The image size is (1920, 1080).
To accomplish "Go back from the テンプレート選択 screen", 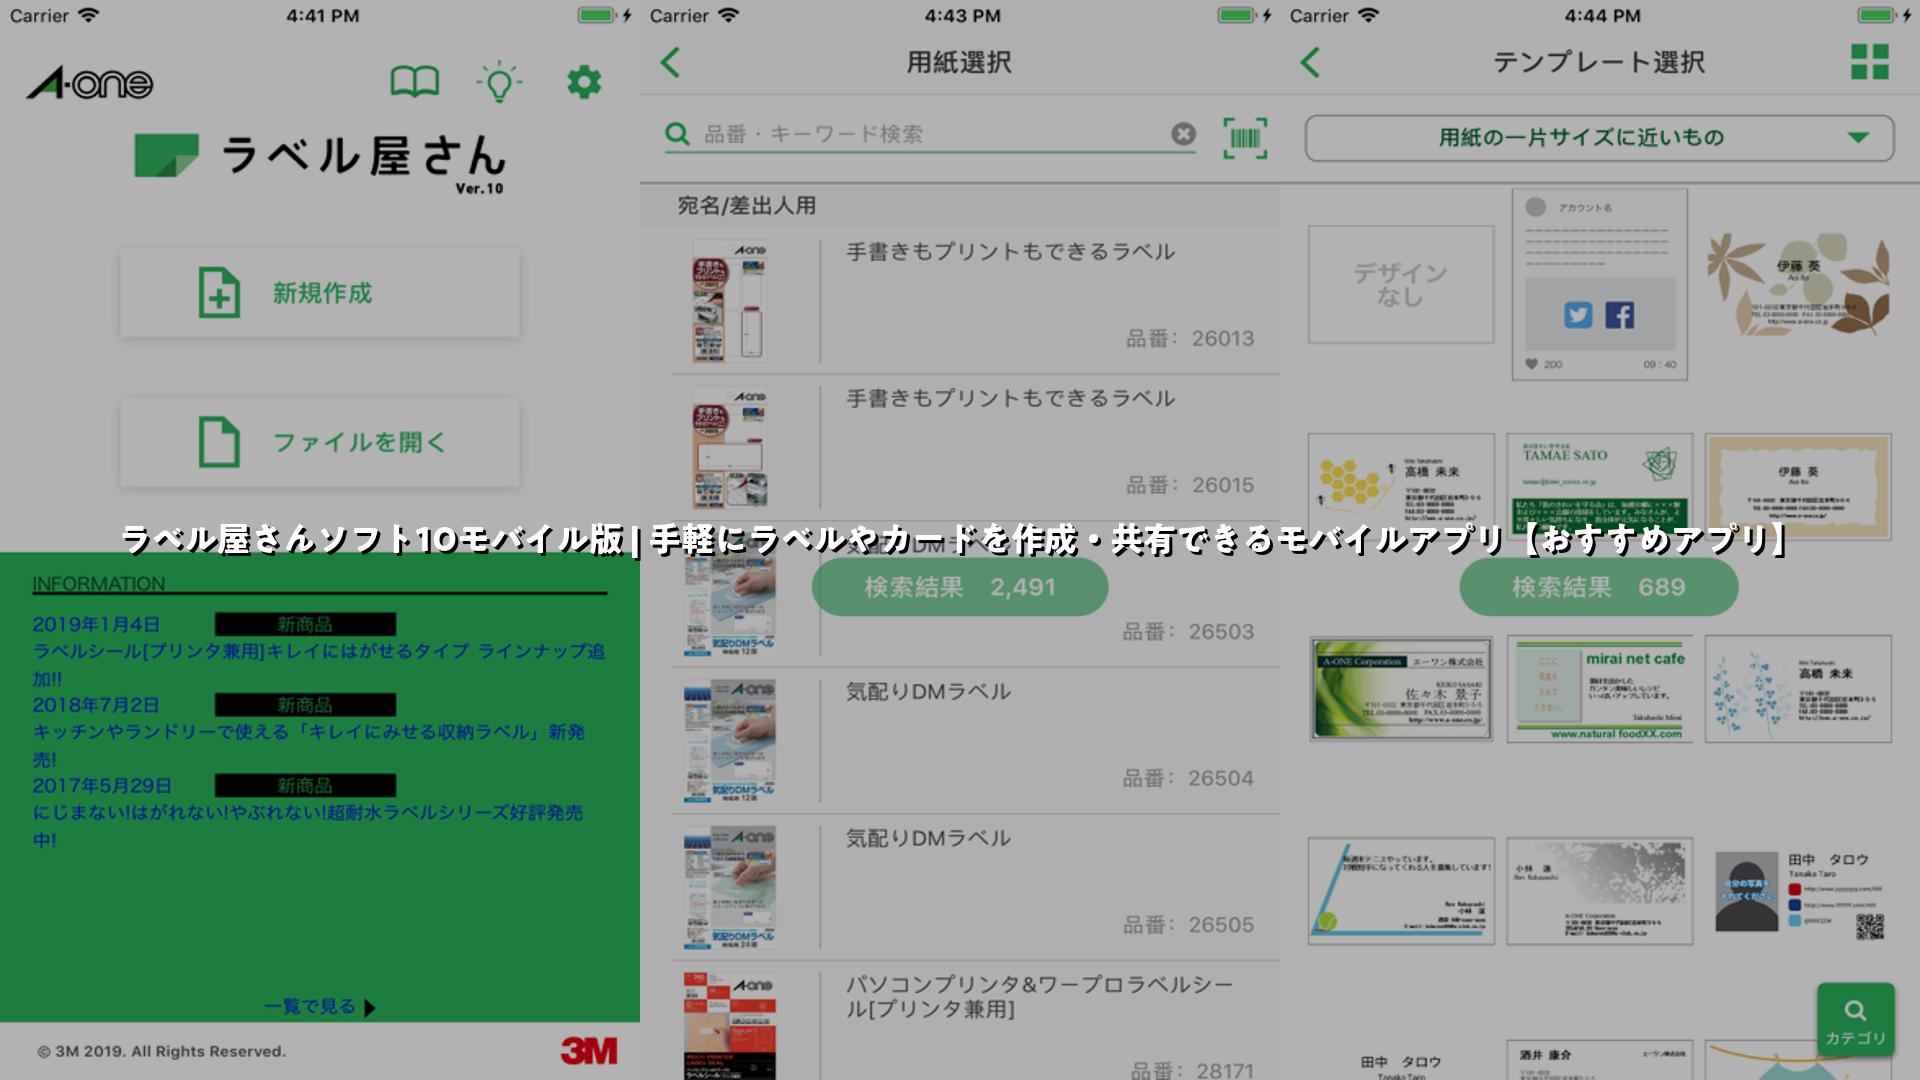I will tap(1311, 62).
